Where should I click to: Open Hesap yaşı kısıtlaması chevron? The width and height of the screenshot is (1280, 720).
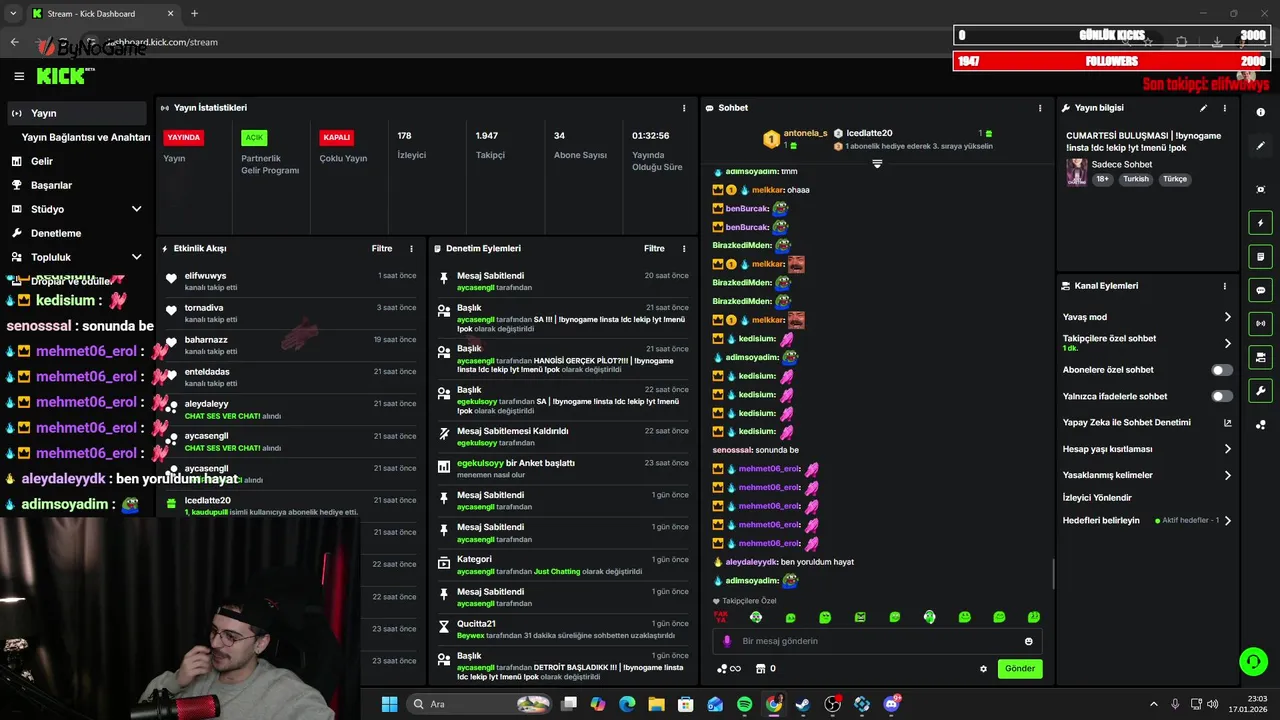click(x=1228, y=449)
